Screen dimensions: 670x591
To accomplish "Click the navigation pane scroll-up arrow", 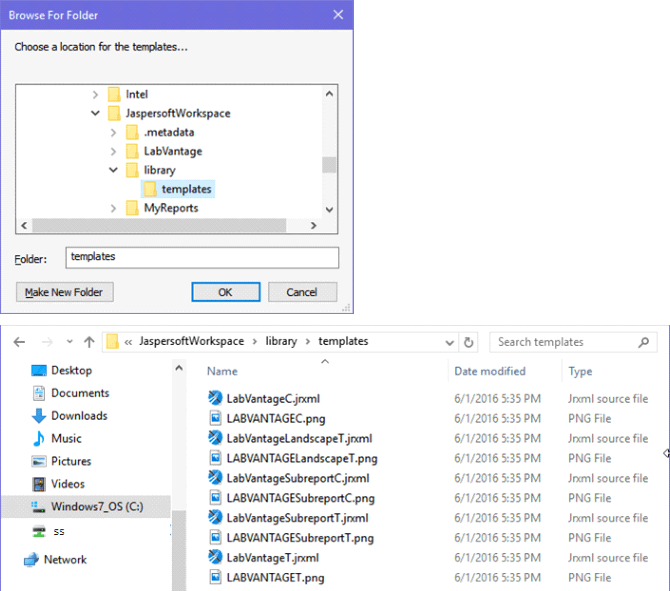I will (179, 368).
